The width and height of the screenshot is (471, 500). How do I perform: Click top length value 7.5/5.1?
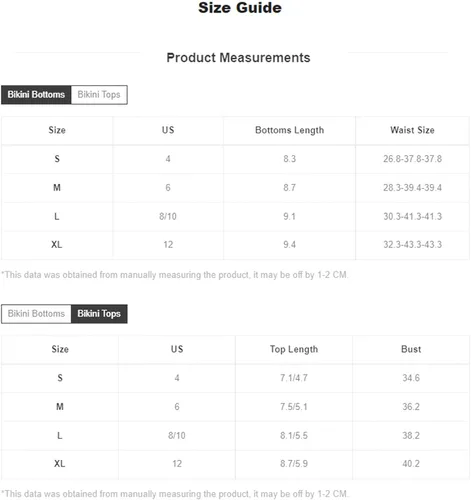tap(294, 407)
